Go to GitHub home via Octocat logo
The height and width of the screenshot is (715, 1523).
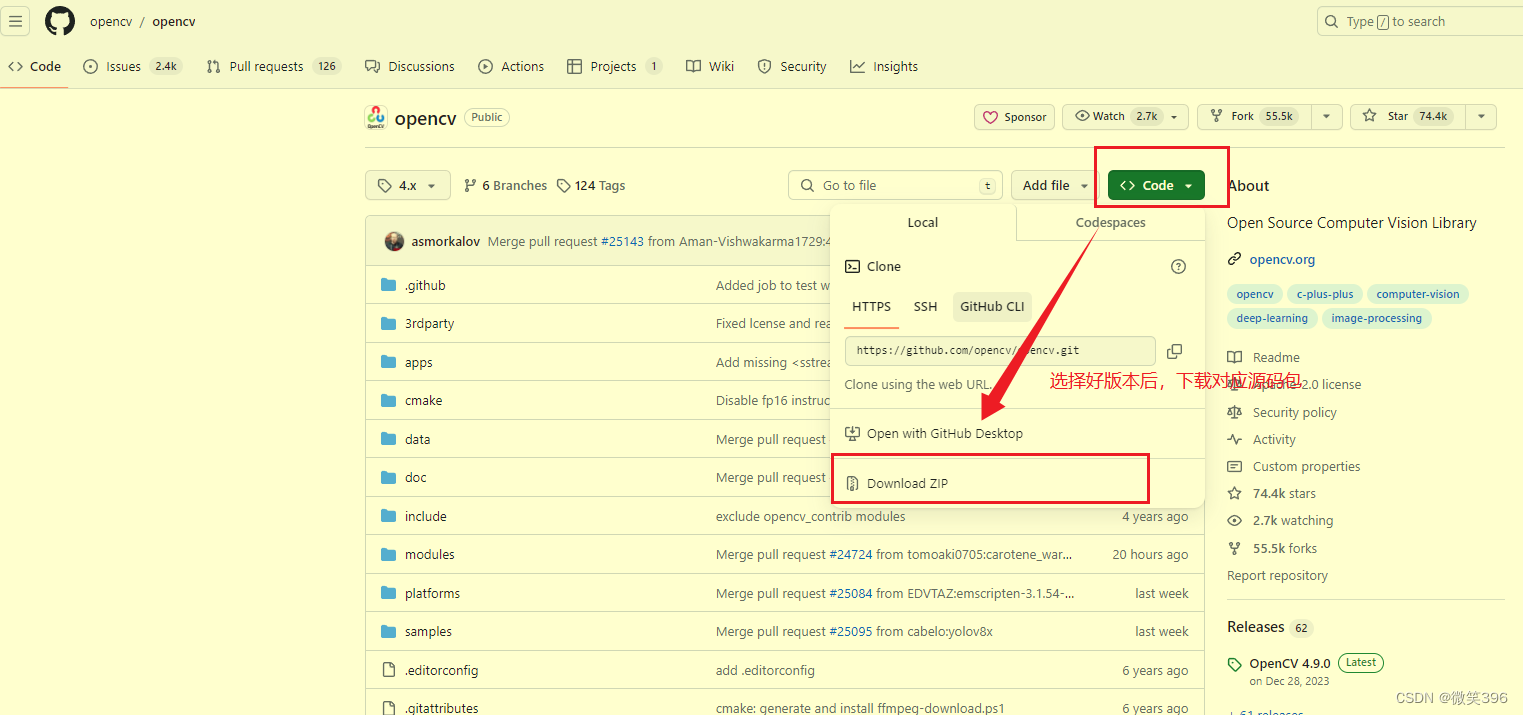point(60,21)
